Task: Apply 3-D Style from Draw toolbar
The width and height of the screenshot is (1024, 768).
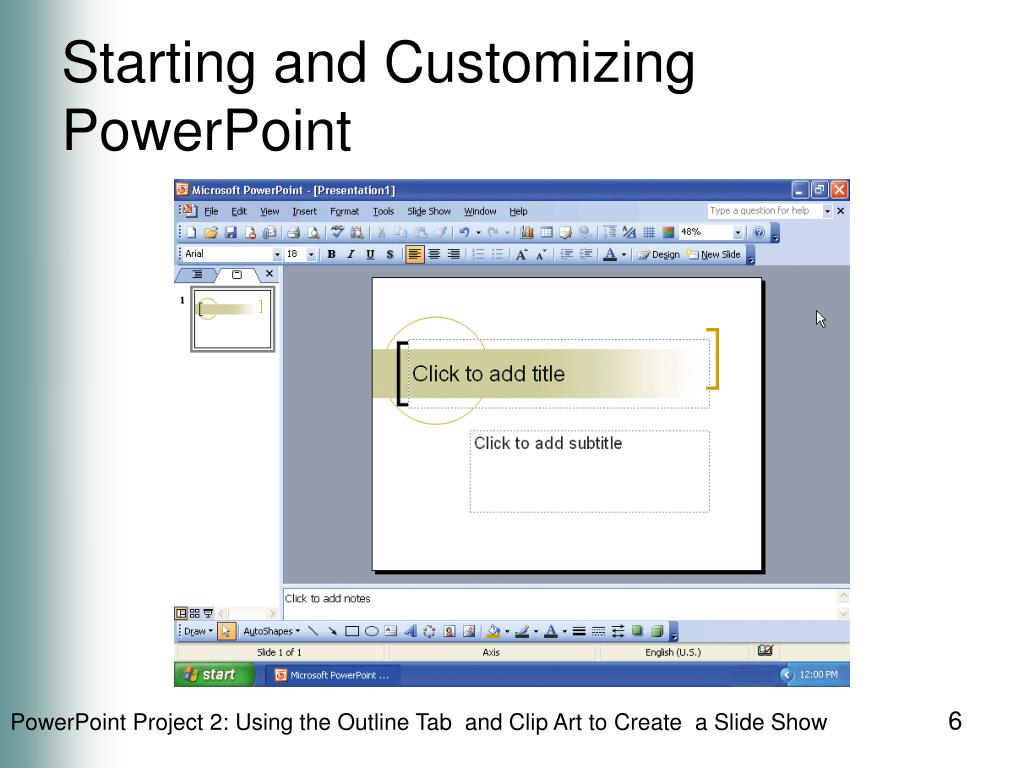Action: [x=657, y=631]
